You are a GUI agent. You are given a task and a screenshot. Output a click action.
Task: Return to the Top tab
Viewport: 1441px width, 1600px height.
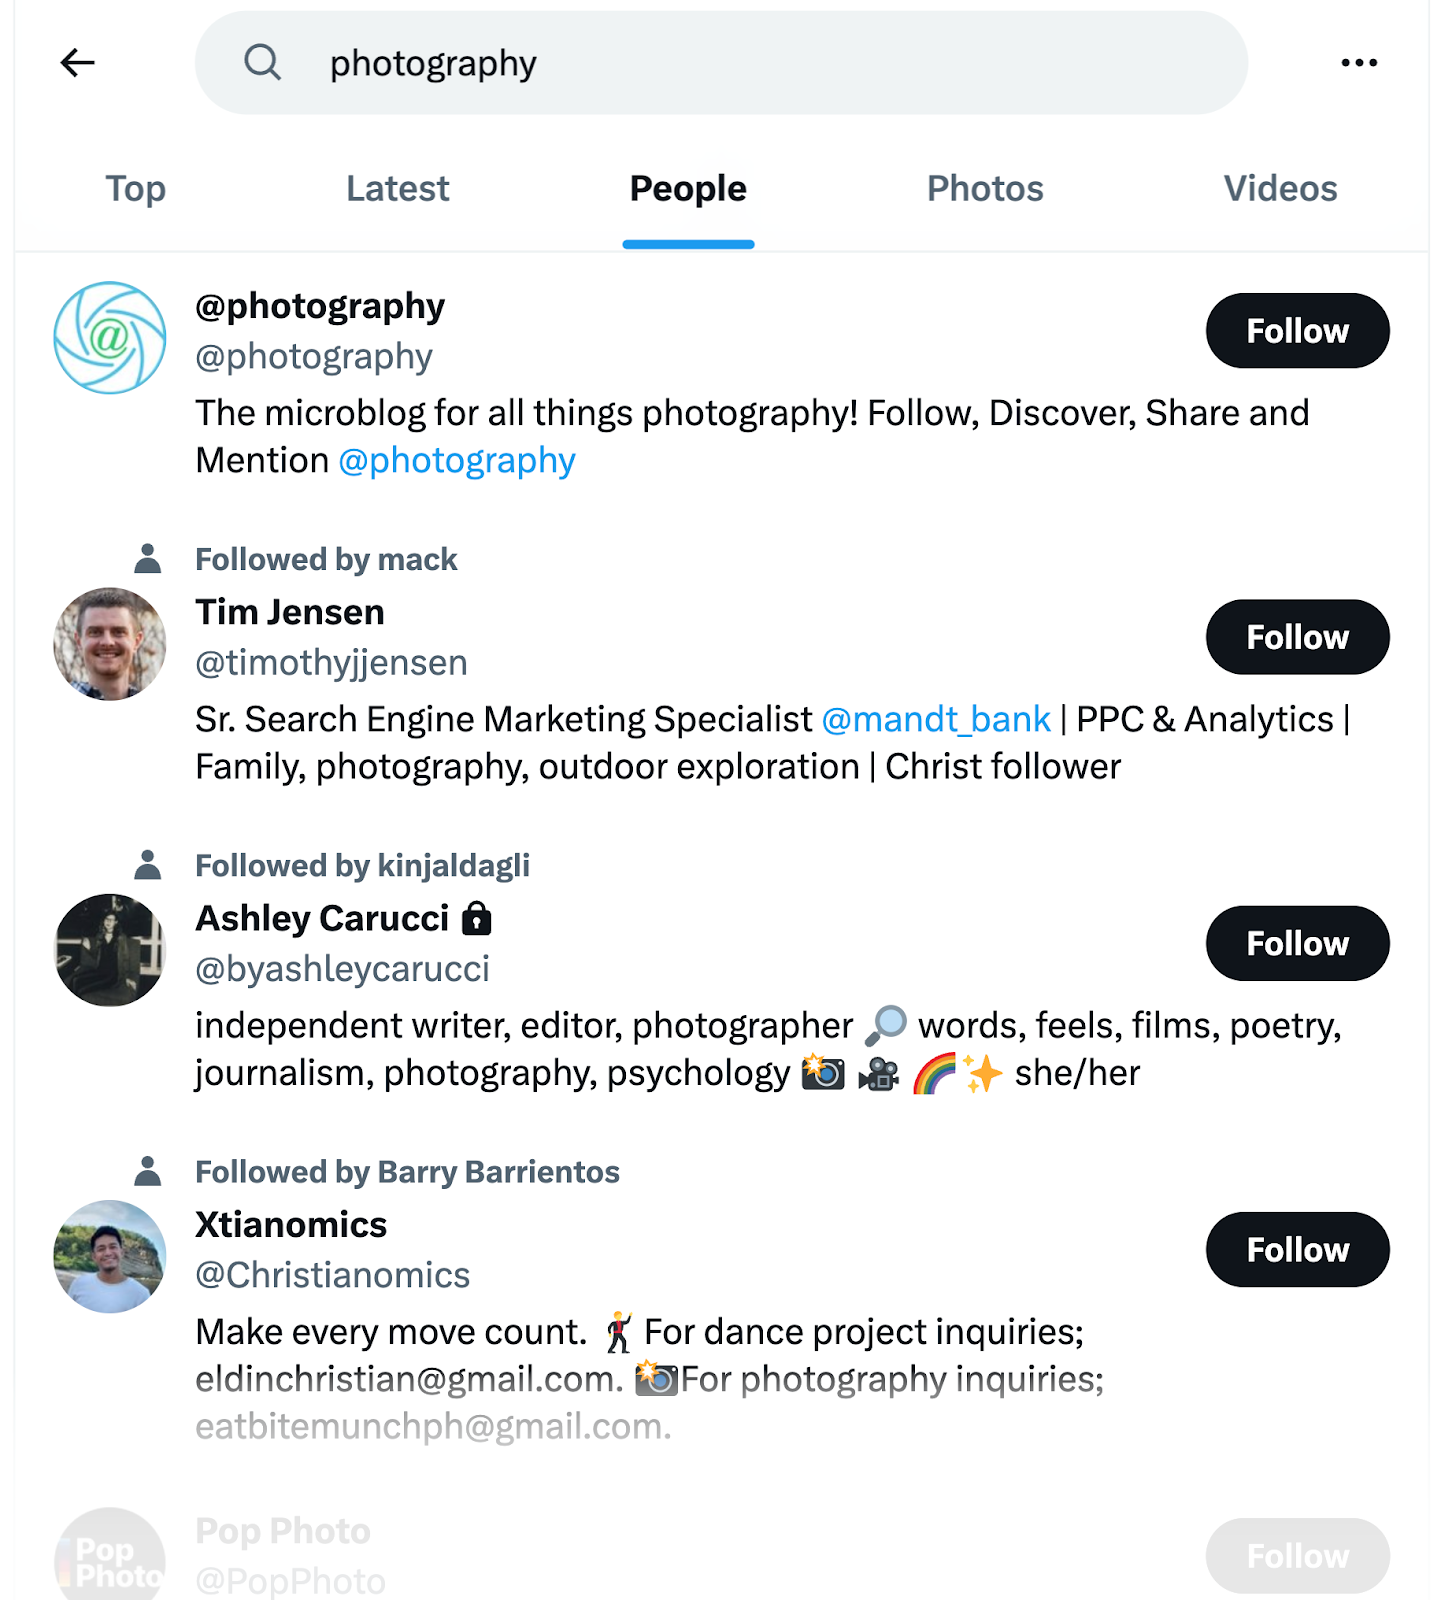coord(135,188)
